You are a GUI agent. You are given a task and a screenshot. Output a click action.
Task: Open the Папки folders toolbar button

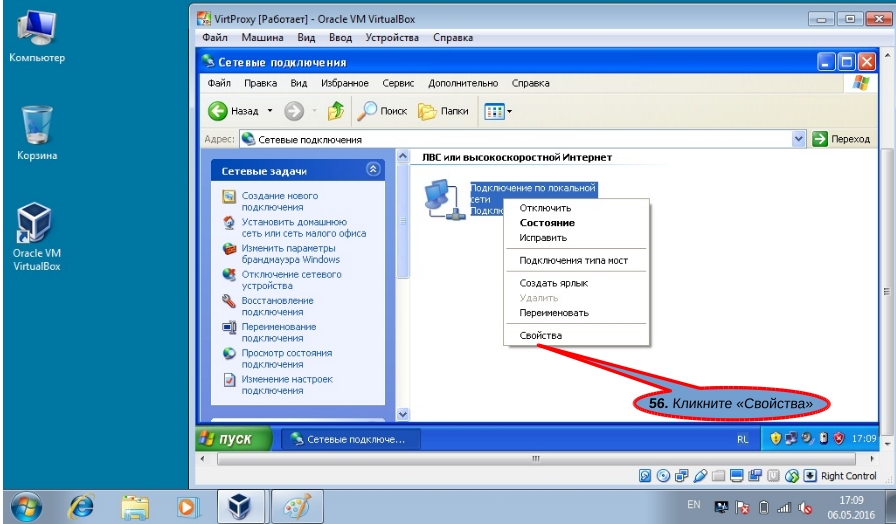(443, 111)
